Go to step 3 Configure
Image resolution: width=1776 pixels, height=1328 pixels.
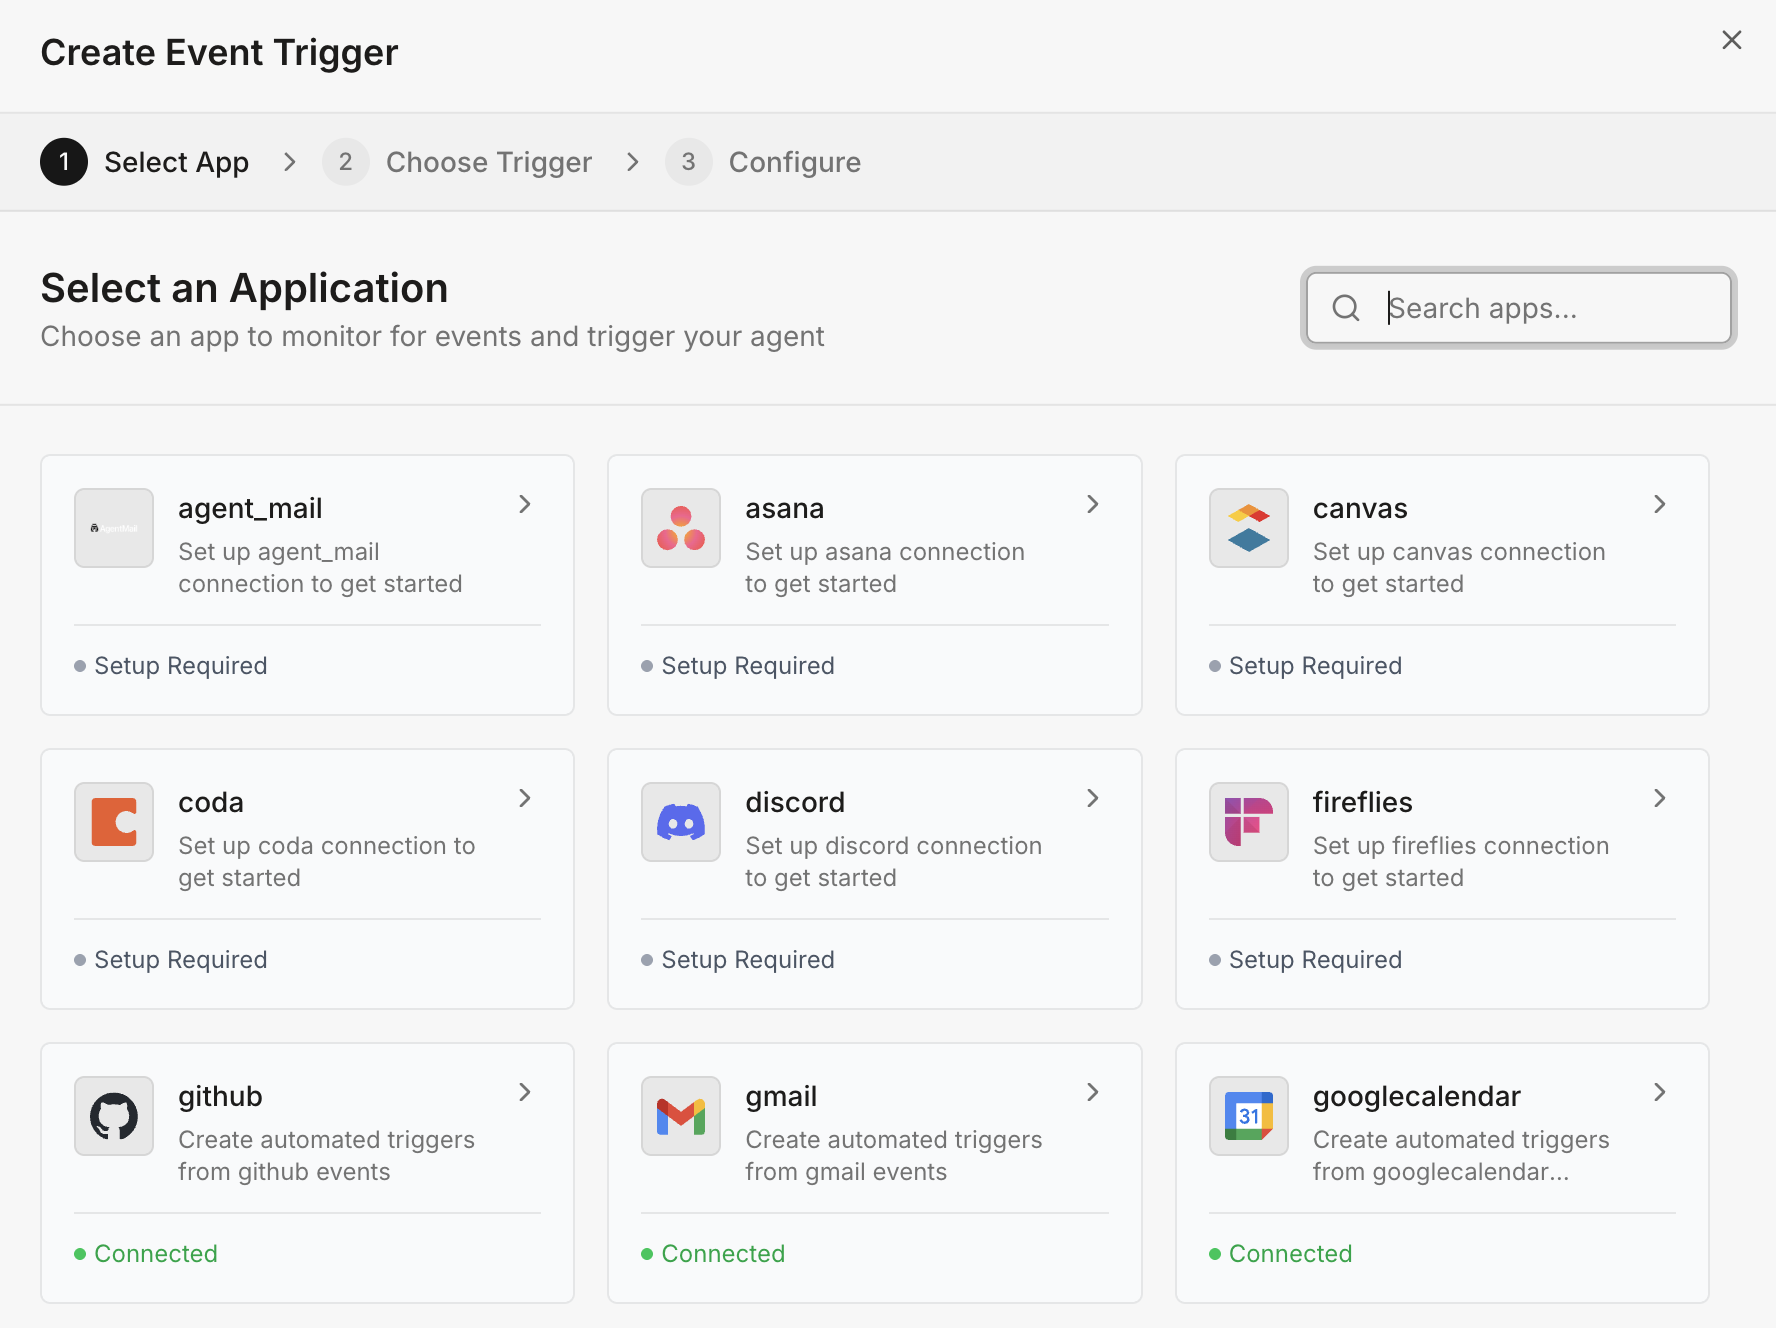pos(763,162)
